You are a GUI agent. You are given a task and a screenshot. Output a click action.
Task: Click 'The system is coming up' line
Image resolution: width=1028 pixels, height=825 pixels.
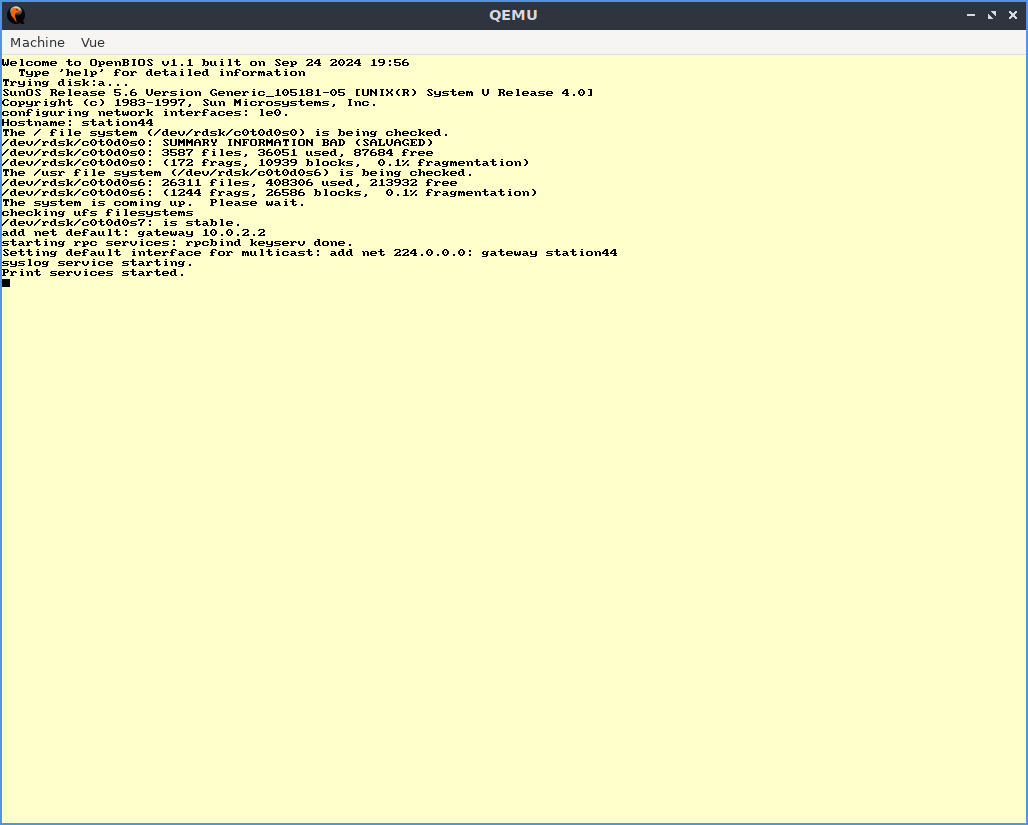coord(153,203)
